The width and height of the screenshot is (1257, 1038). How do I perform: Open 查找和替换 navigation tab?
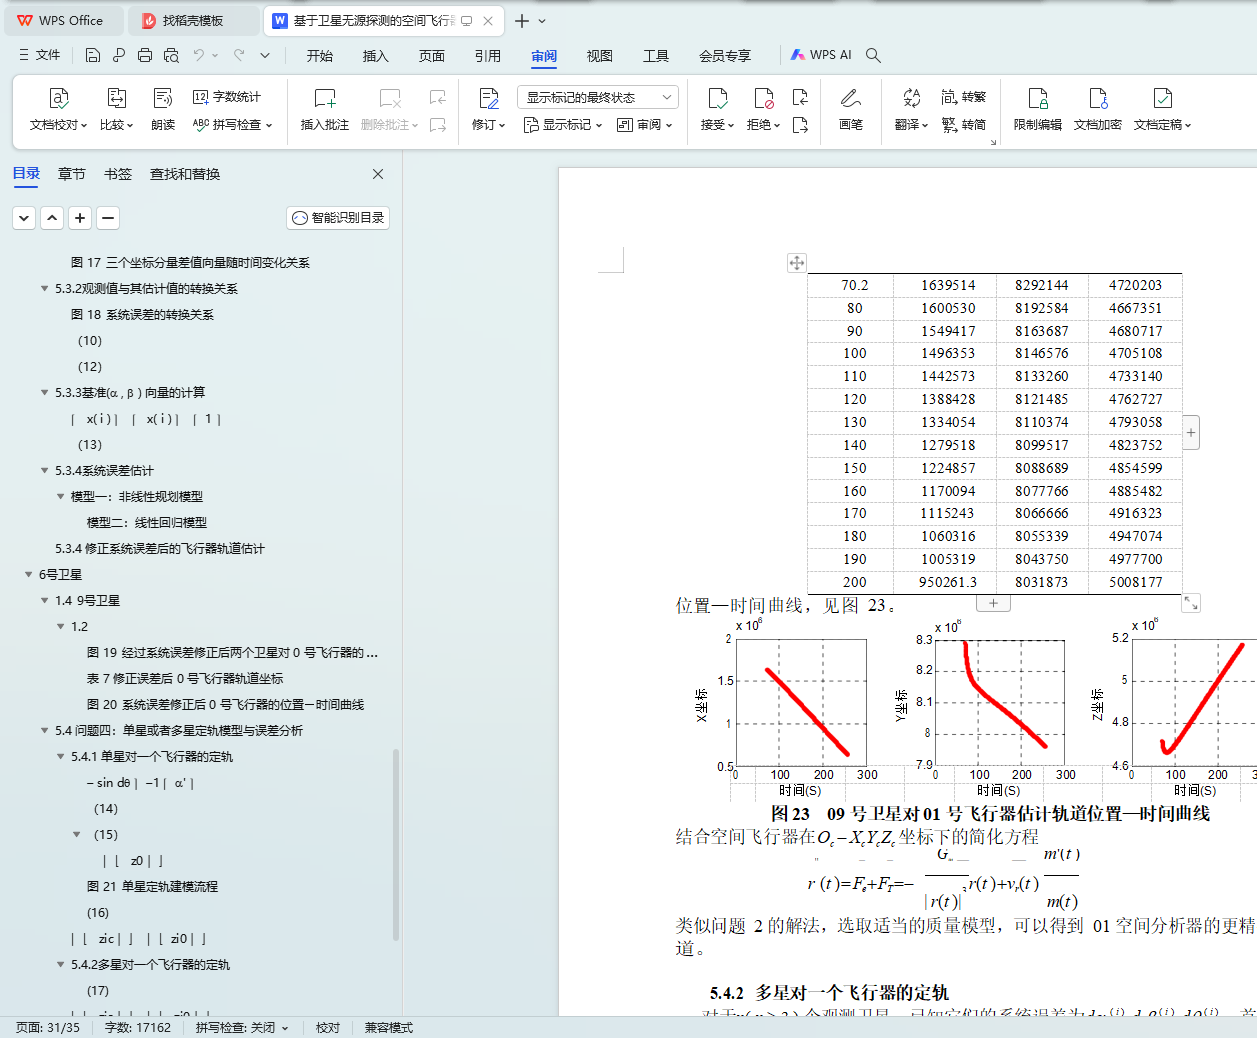pyautogui.click(x=185, y=174)
